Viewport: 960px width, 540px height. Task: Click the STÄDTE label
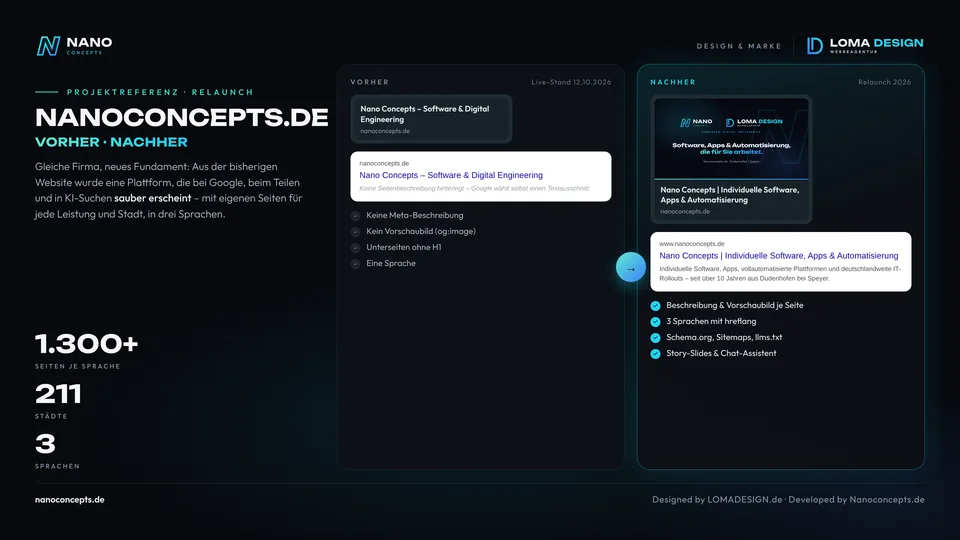(51, 416)
